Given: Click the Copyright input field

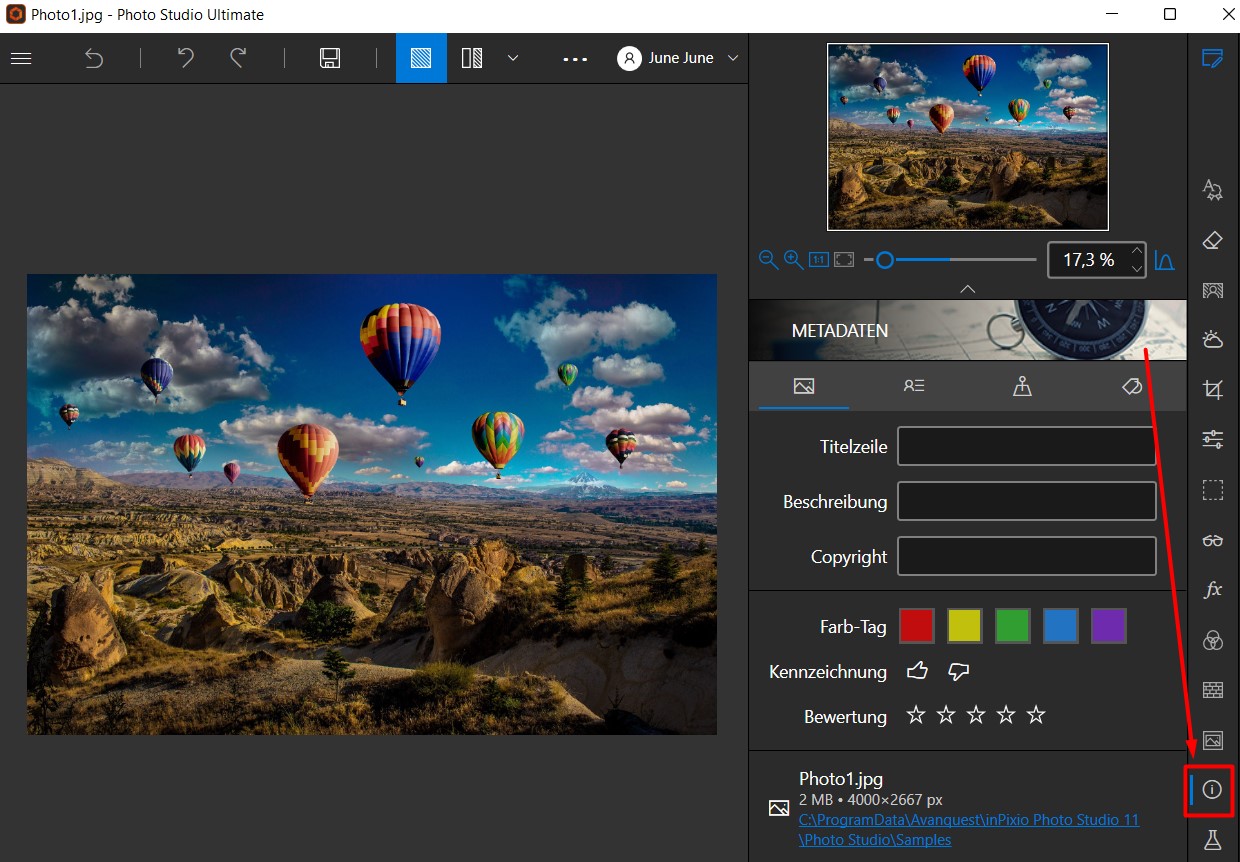Looking at the screenshot, I should (1027, 557).
